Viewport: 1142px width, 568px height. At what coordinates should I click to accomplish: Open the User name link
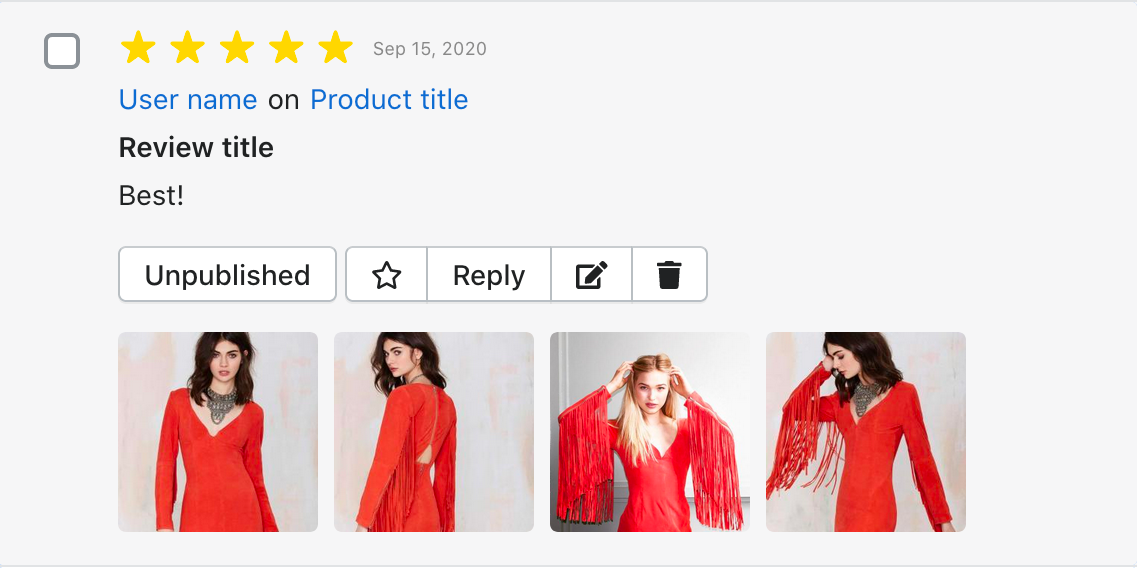click(x=188, y=100)
